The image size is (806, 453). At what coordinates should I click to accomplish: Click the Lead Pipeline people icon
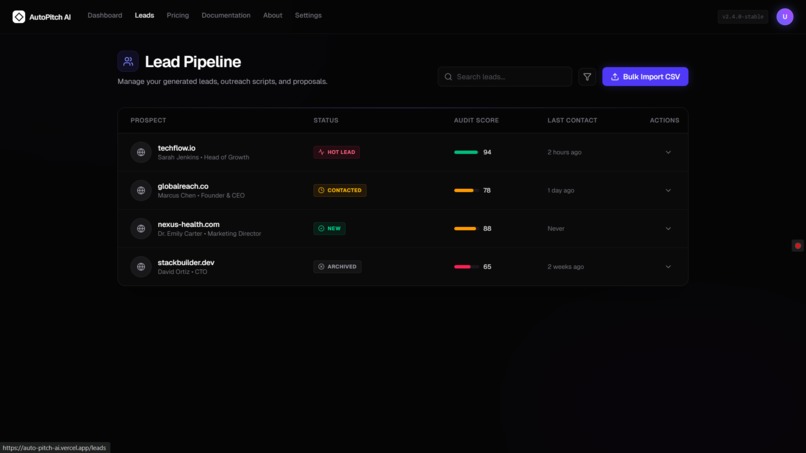[128, 62]
